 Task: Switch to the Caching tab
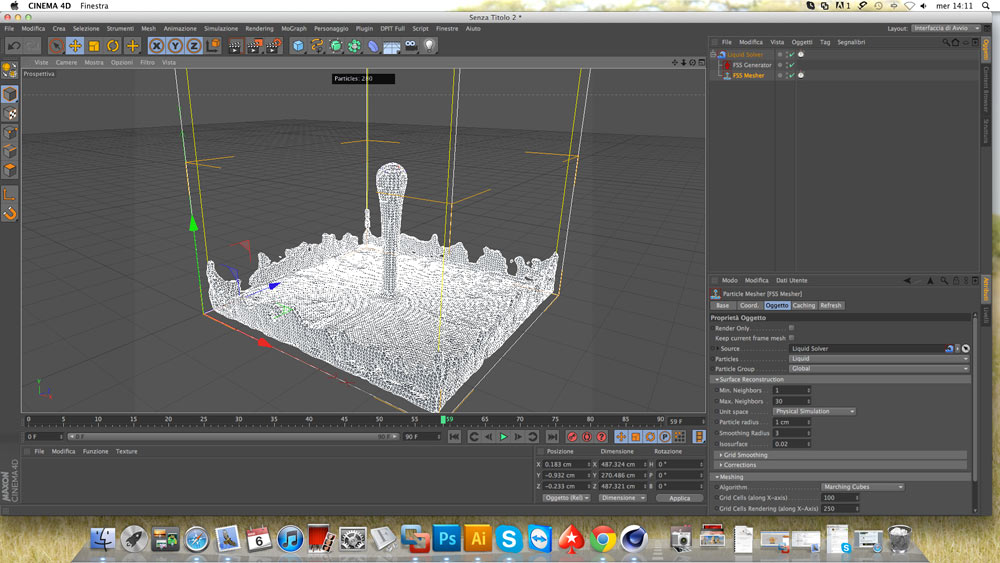click(x=804, y=306)
